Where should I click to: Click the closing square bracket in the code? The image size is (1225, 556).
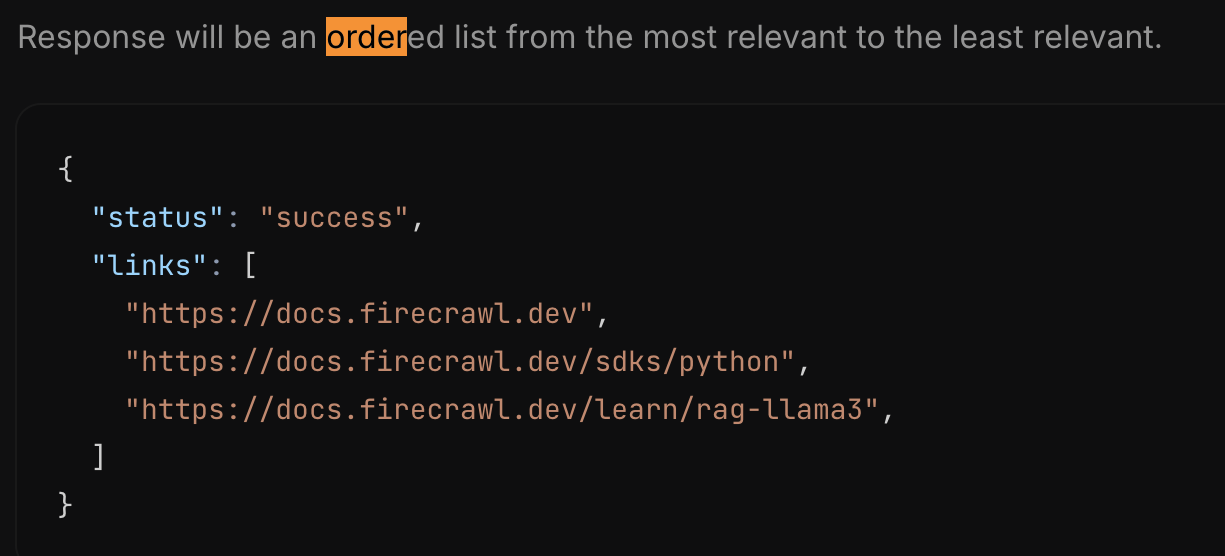[x=98, y=457]
